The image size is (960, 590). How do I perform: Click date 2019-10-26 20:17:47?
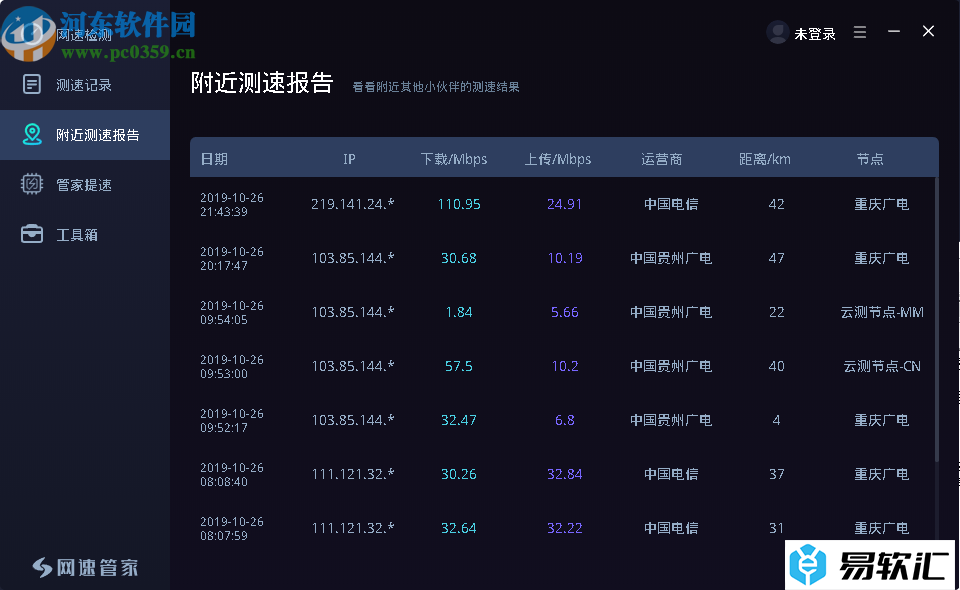pos(232,258)
